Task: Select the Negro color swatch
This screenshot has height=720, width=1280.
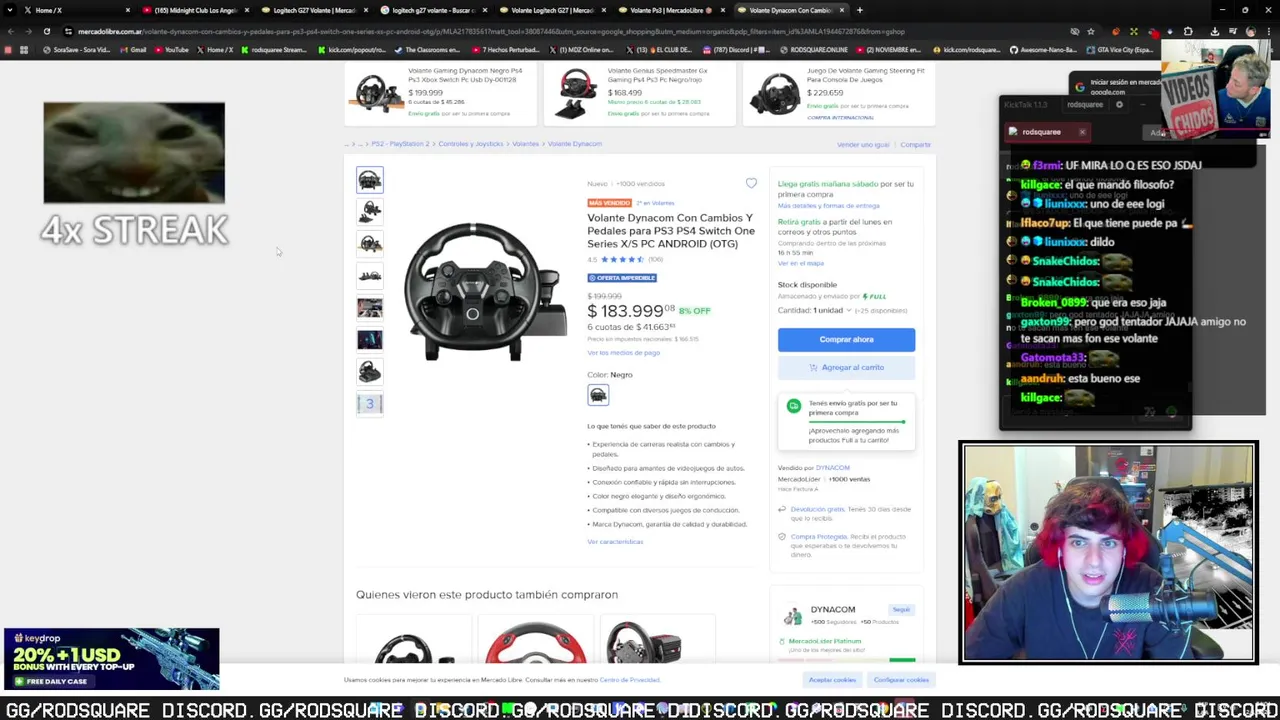Action: coord(598,395)
